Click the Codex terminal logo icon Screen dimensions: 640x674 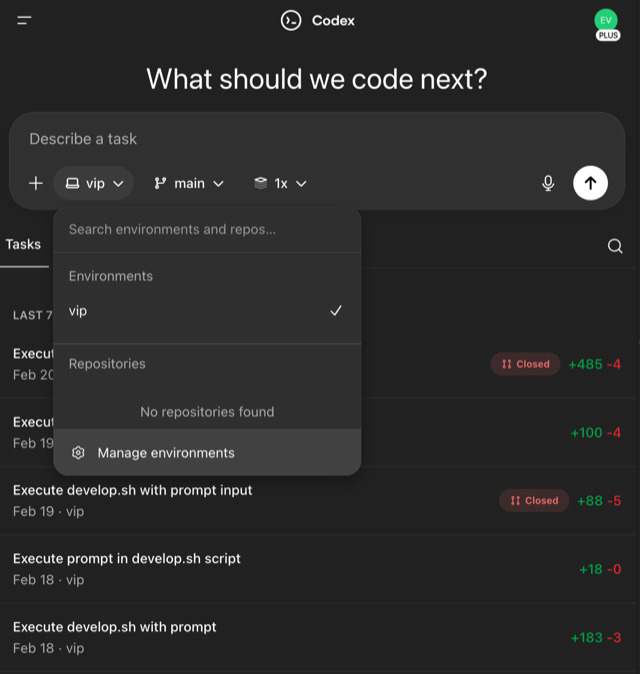point(291,20)
